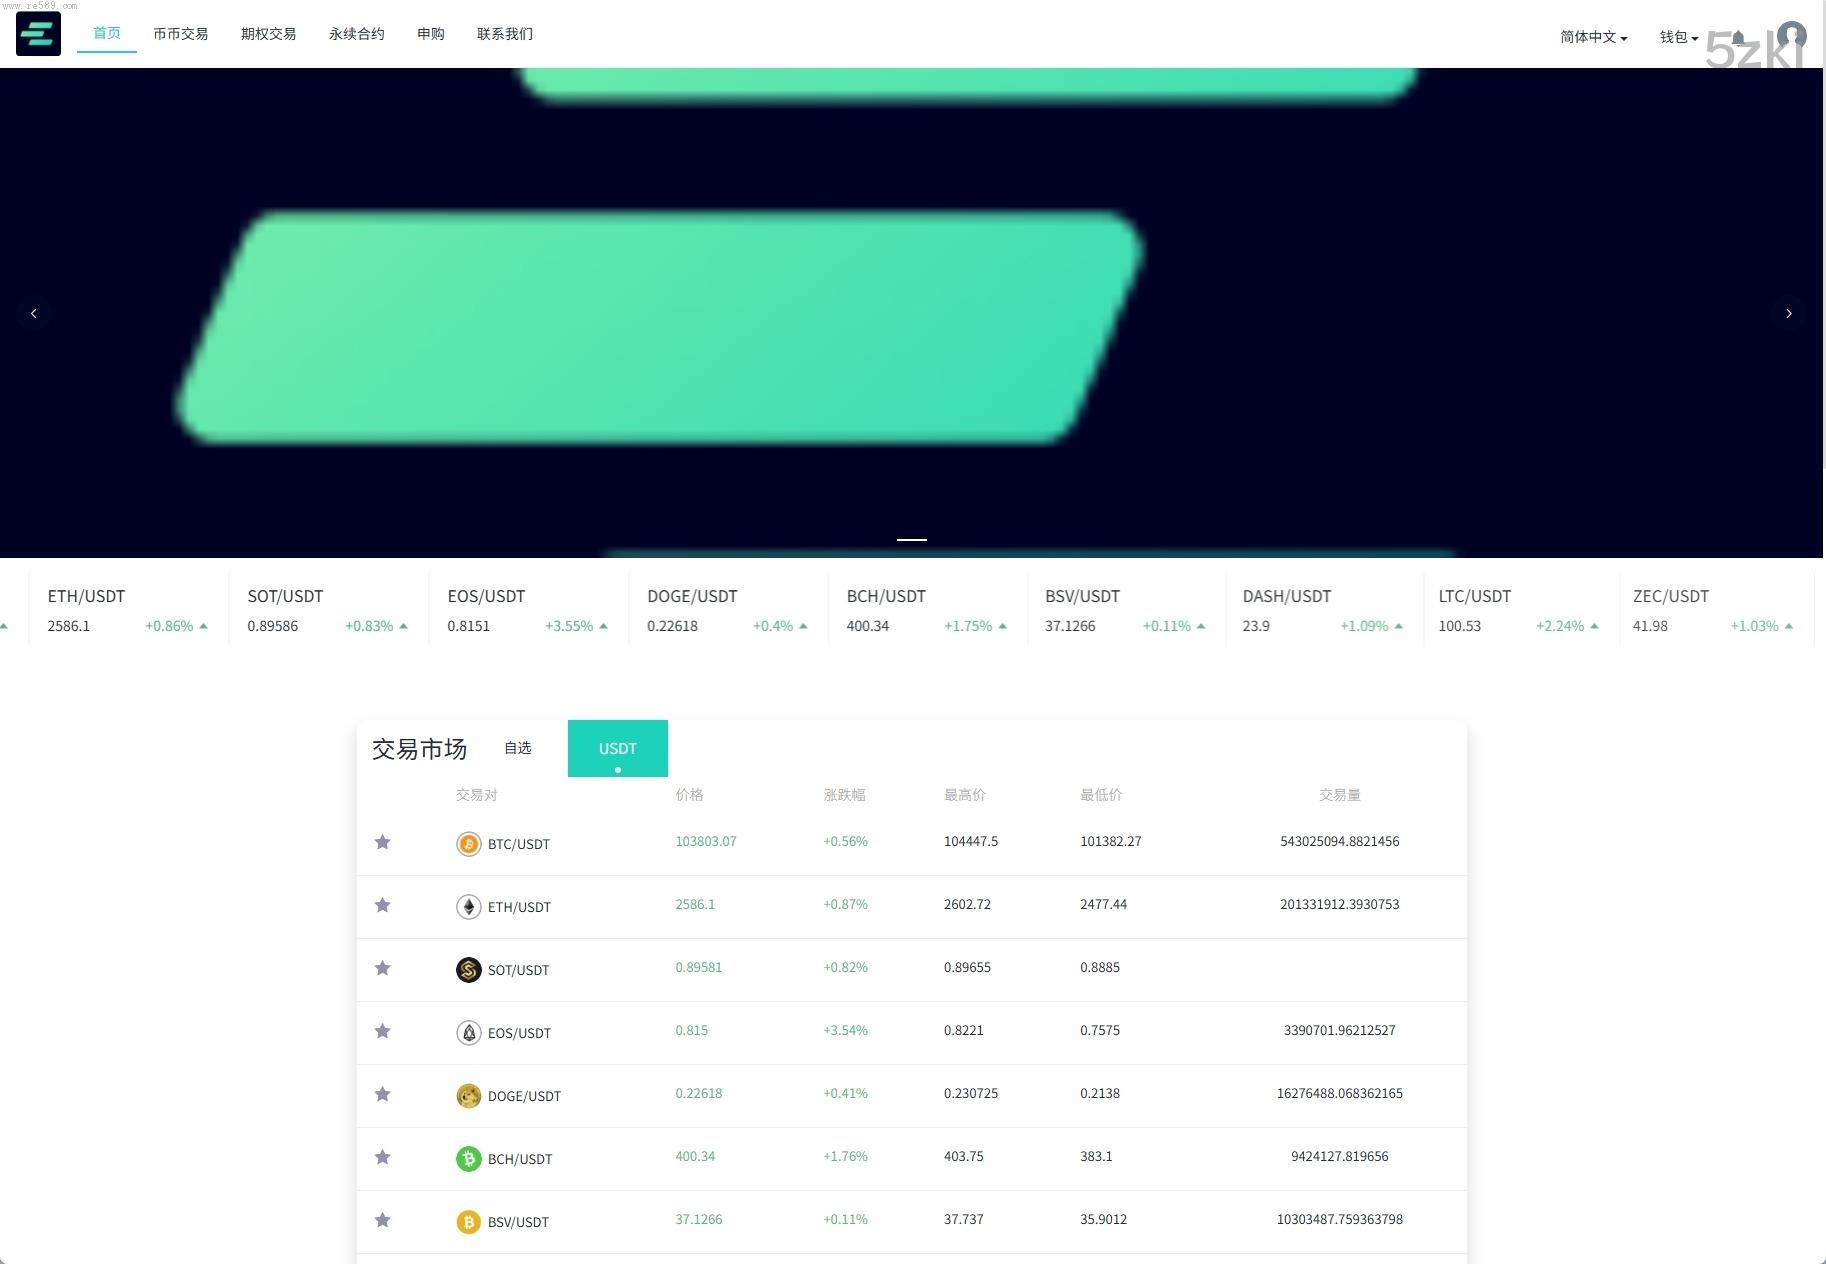Click the BTC/USDT price 103803.07
This screenshot has width=1826, height=1264.
click(x=705, y=841)
